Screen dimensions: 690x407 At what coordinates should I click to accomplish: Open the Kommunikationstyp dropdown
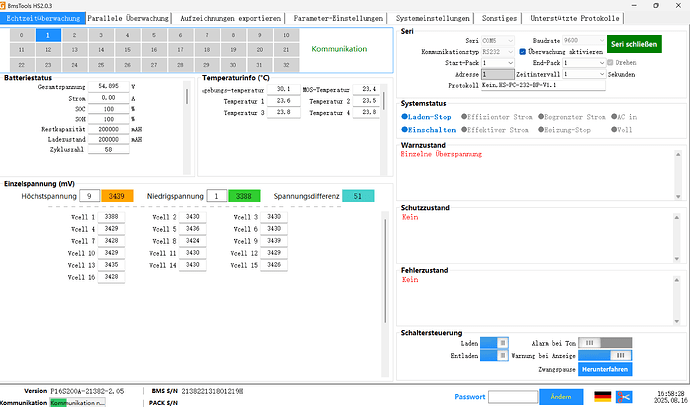[498, 51]
